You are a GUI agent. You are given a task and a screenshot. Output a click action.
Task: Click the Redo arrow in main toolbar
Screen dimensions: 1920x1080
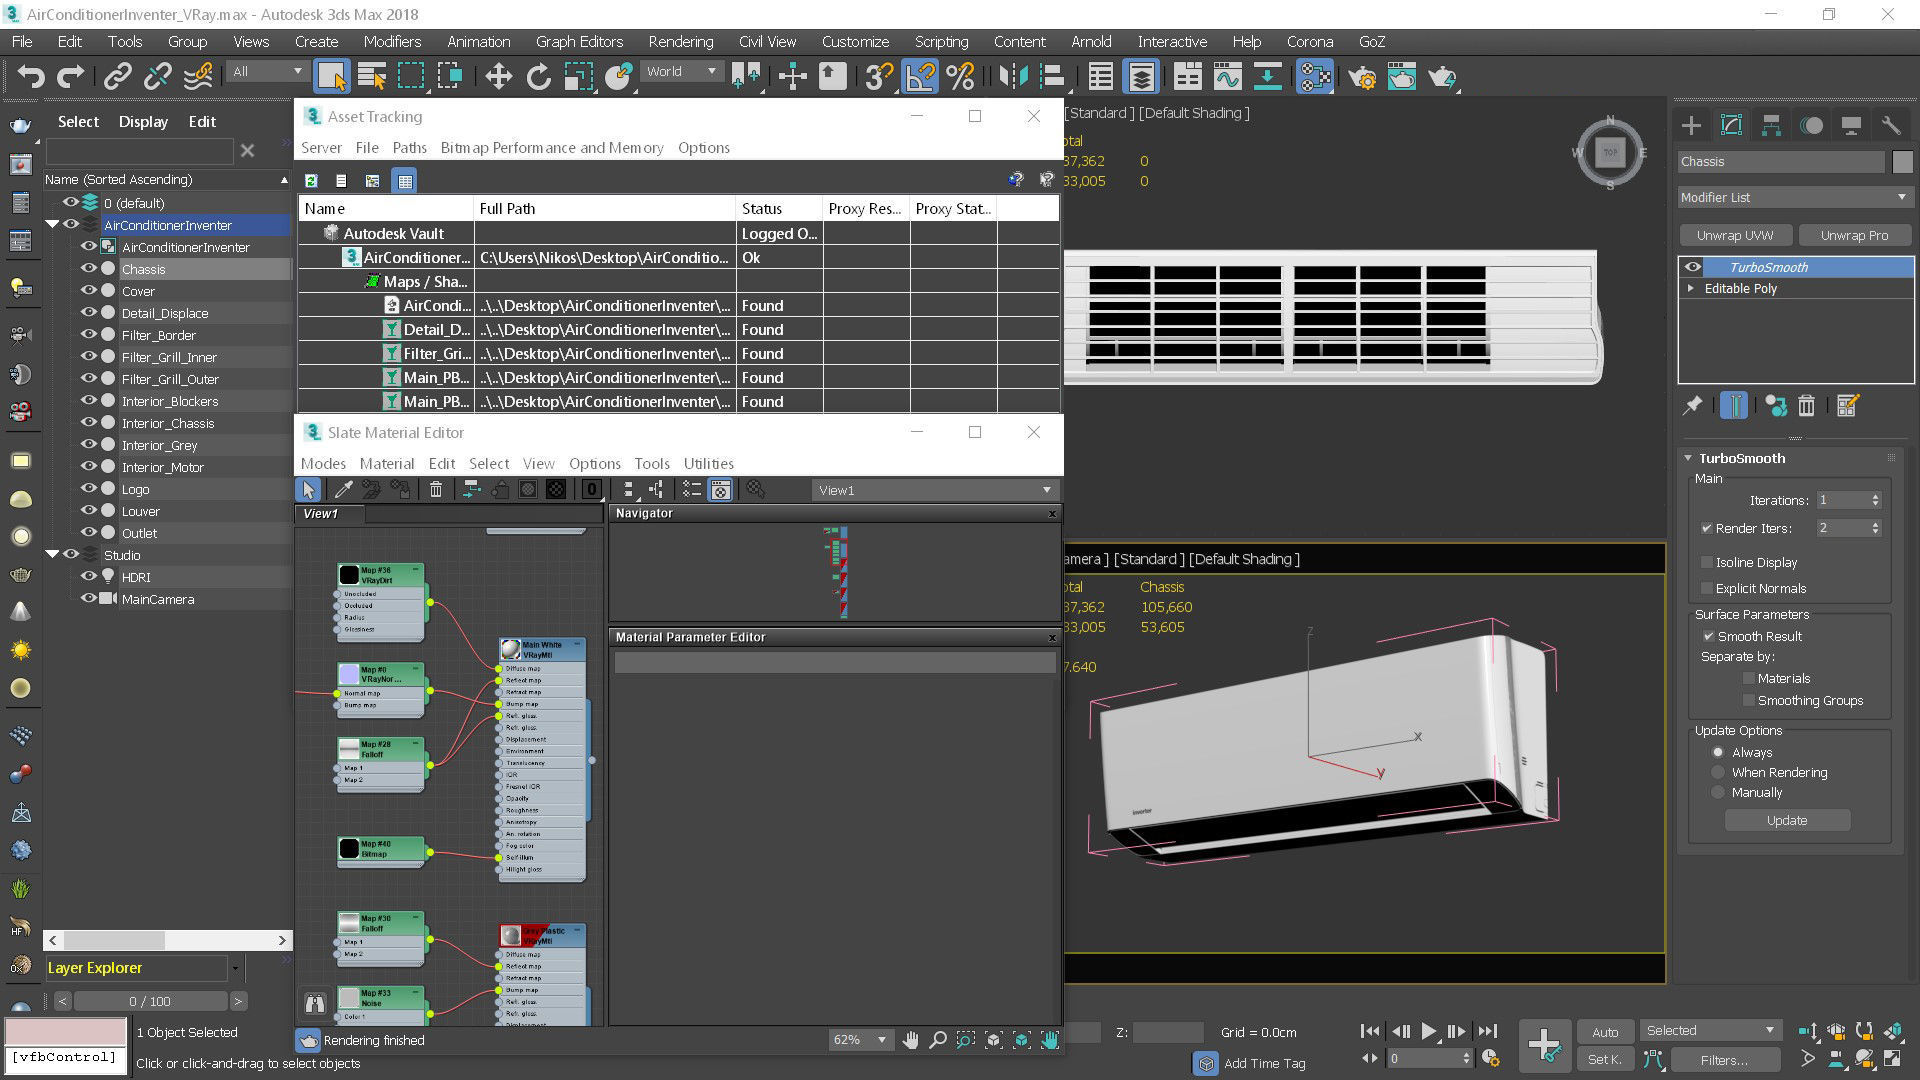pyautogui.click(x=70, y=77)
